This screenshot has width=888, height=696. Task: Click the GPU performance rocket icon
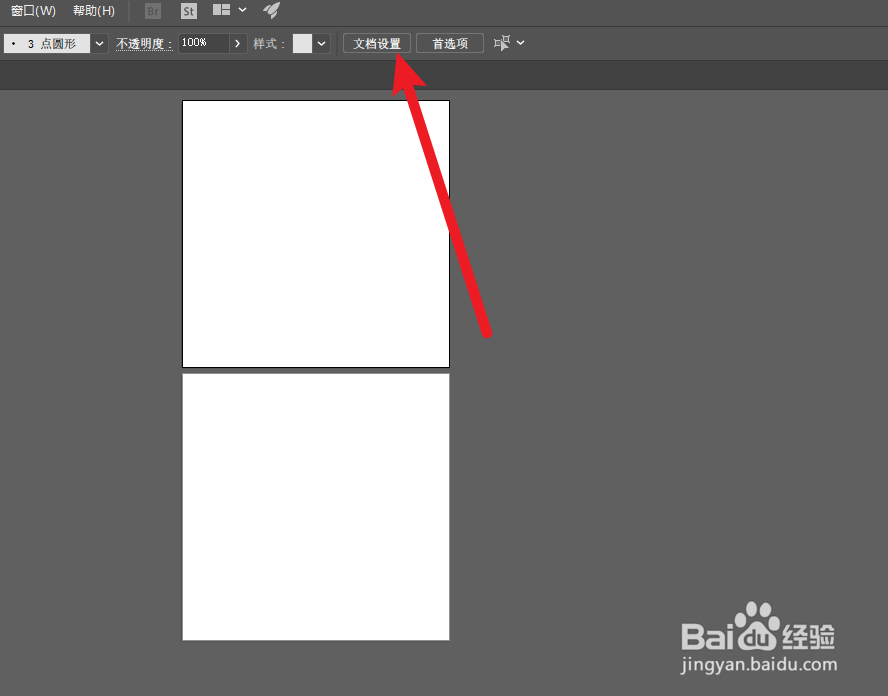[x=272, y=10]
